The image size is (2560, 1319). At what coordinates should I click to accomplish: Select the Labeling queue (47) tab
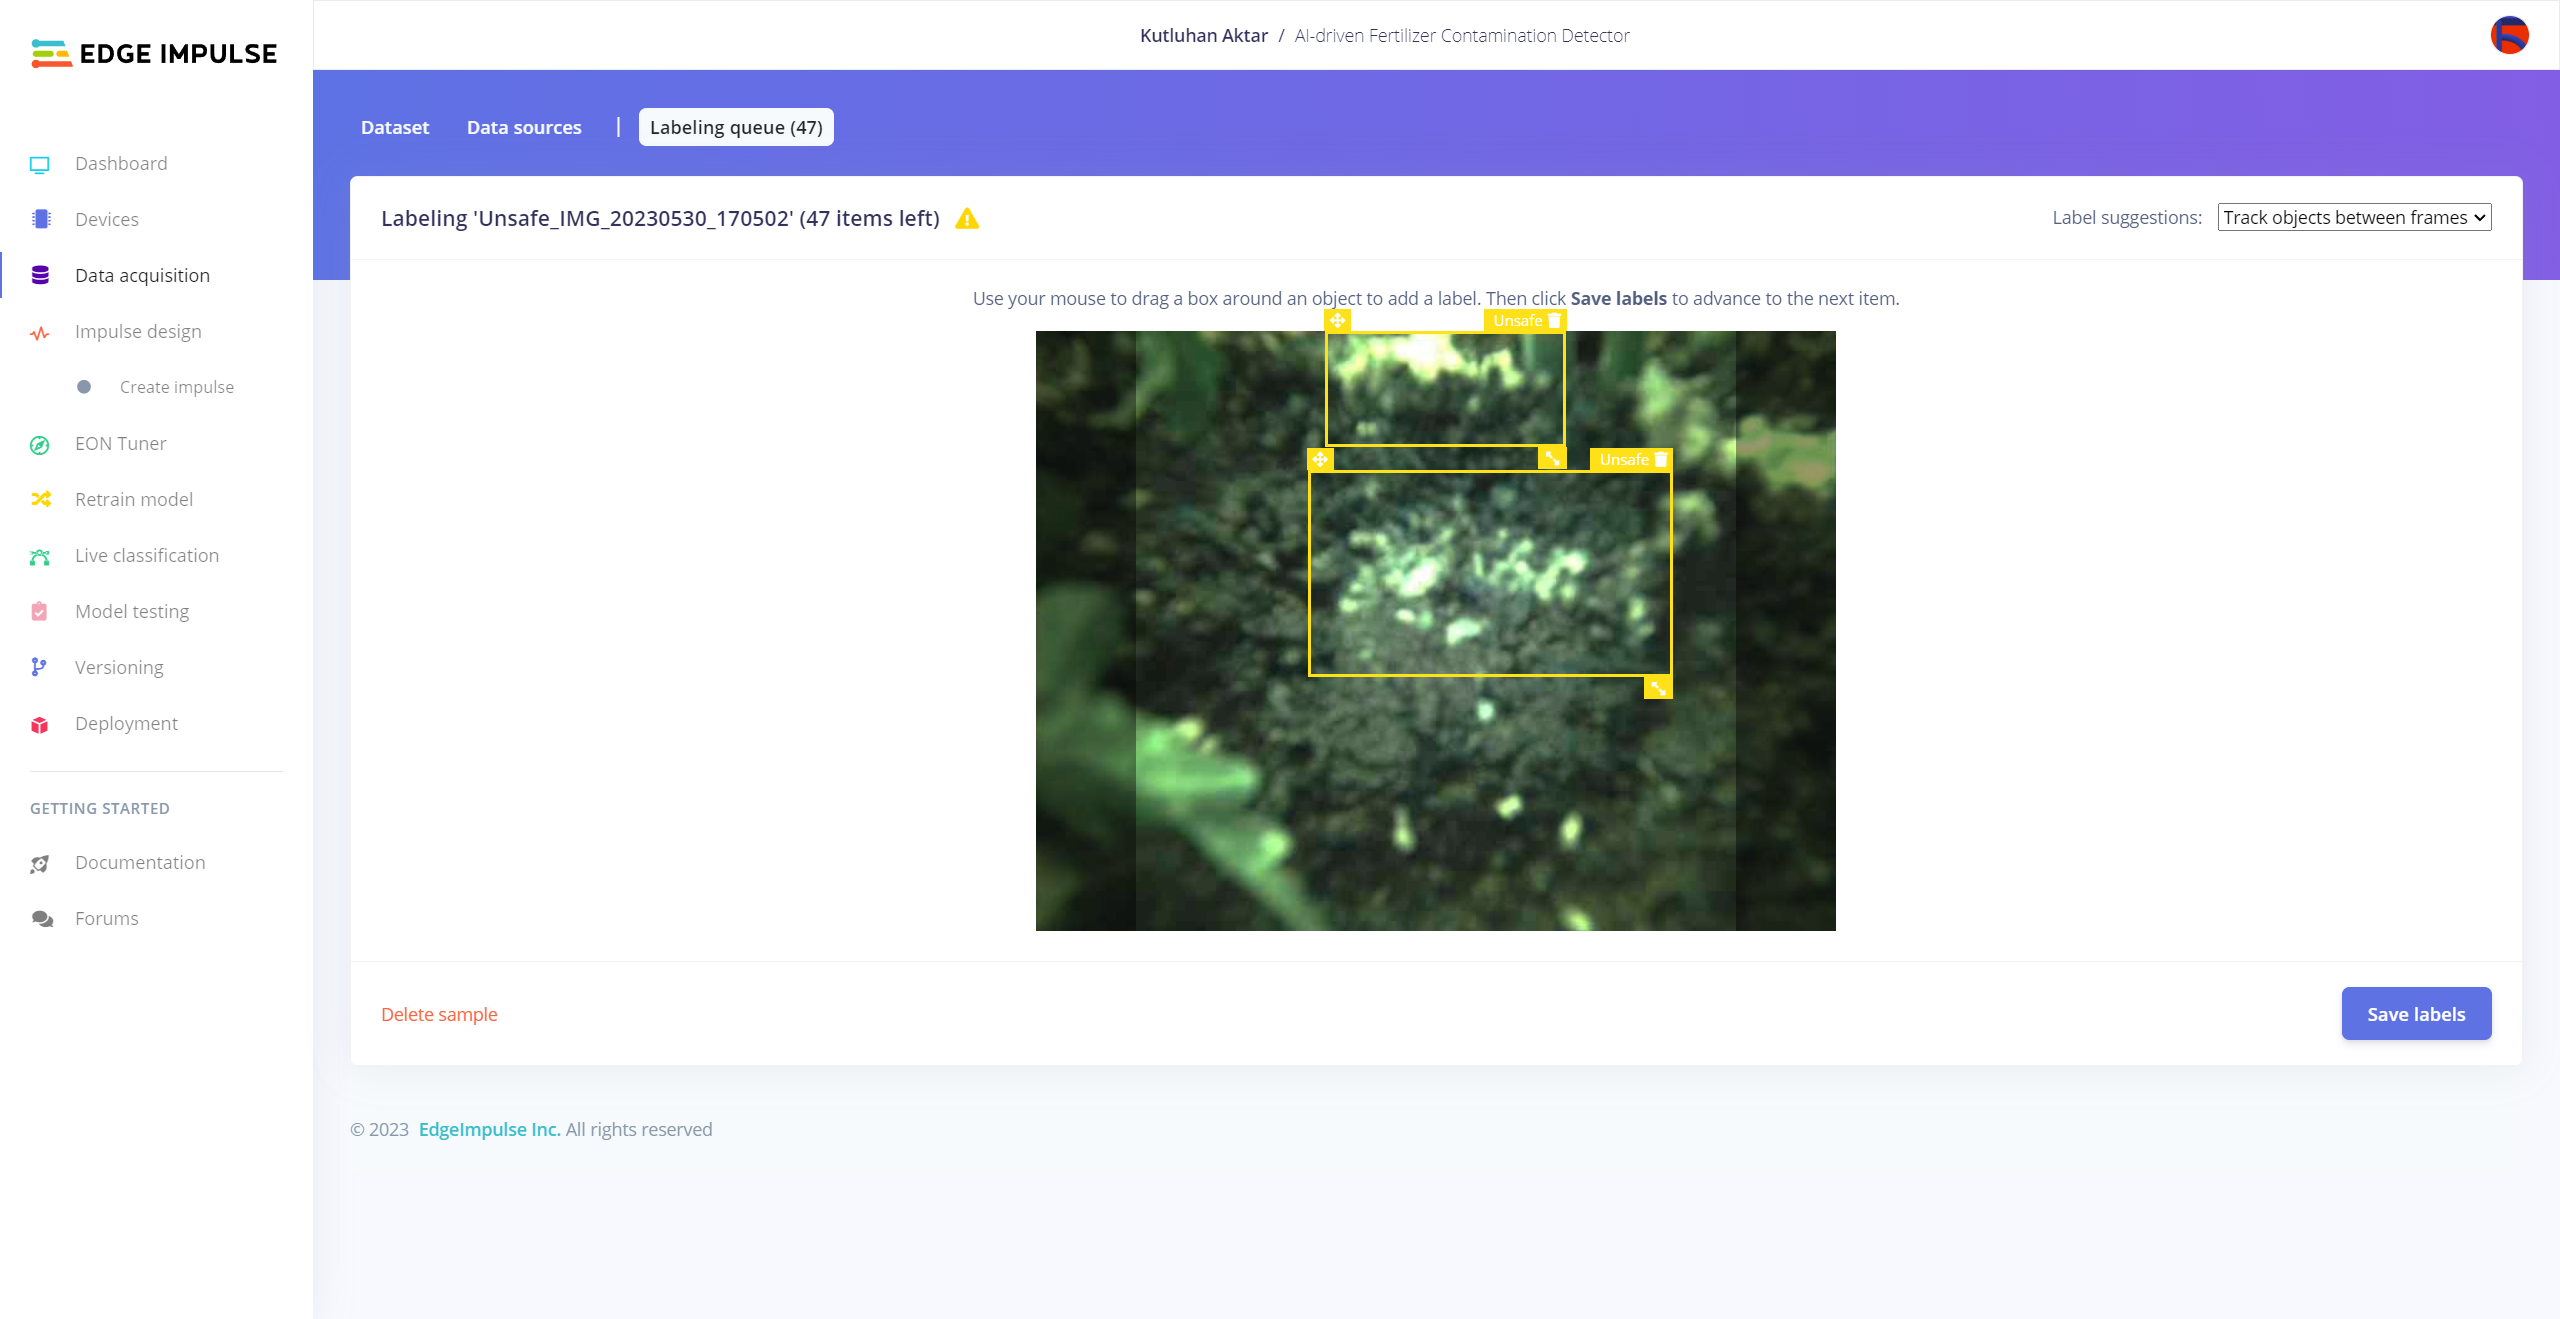[x=736, y=128]
